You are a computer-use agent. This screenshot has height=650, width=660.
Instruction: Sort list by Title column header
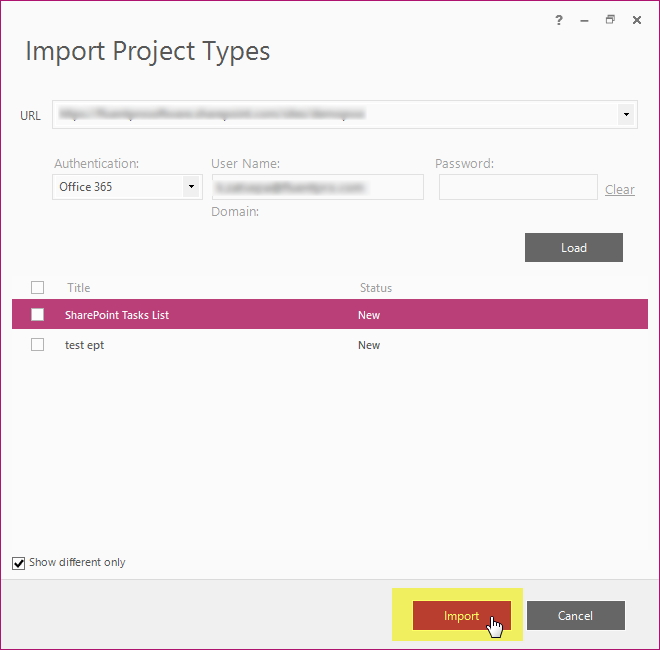pyautogui.click(x=79, y=288)
